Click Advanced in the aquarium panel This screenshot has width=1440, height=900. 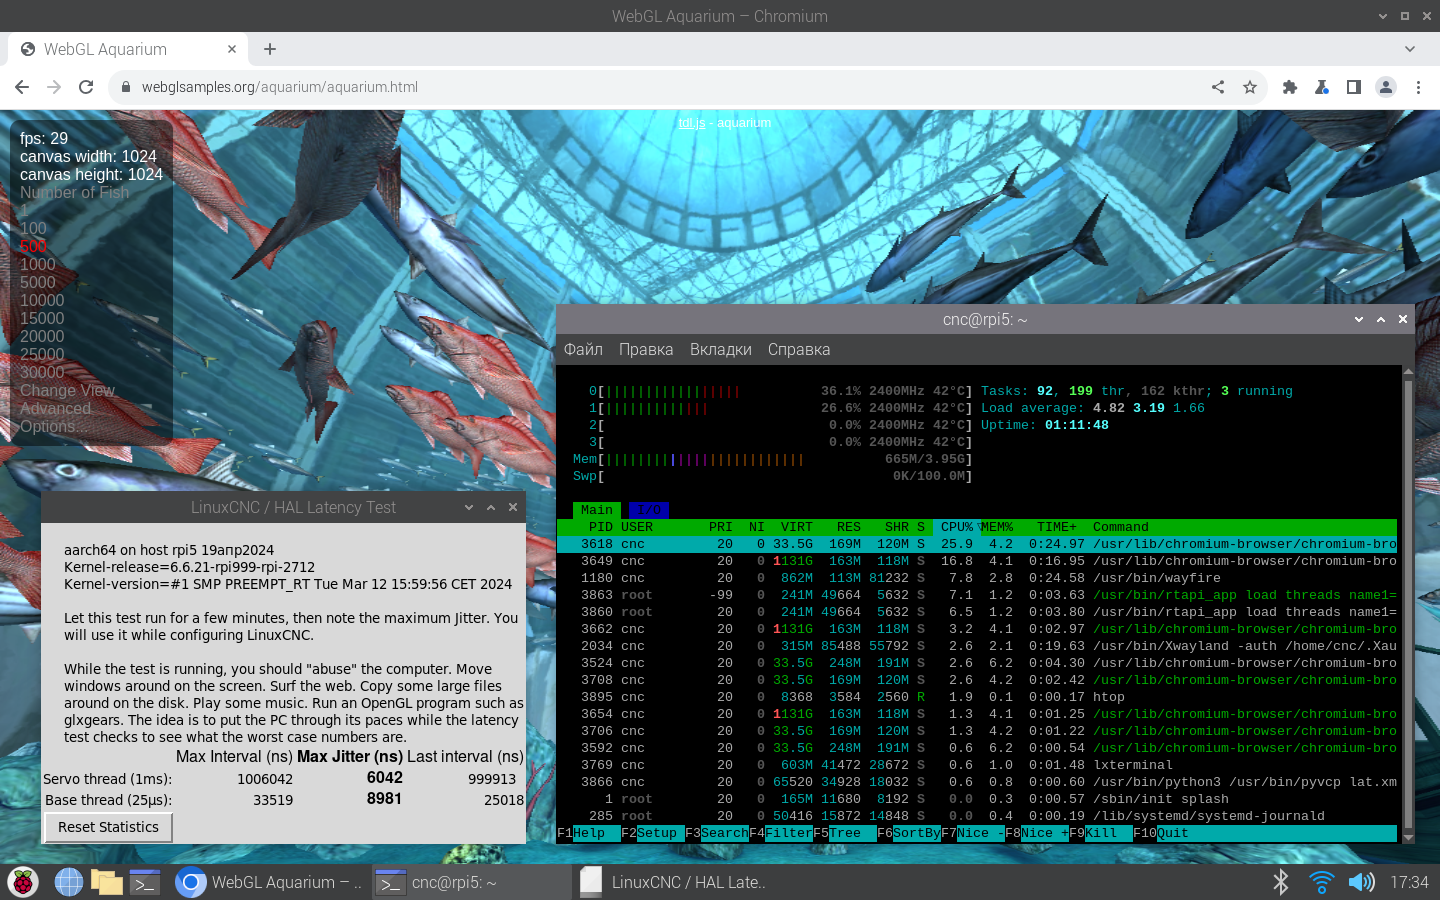point(55,408)
